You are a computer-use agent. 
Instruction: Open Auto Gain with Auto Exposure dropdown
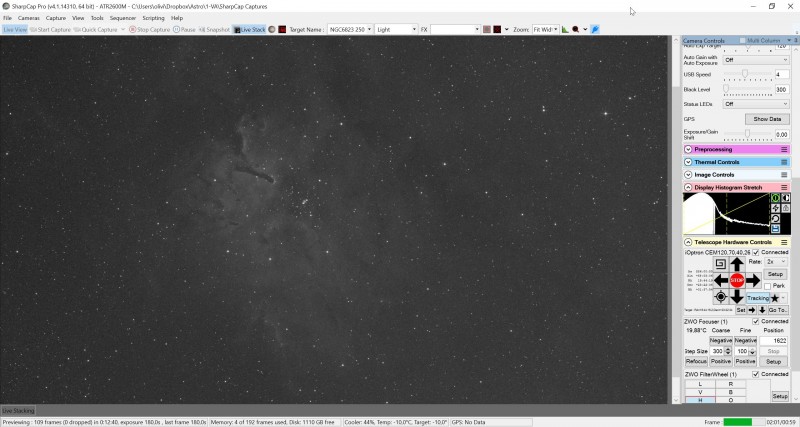pos(756,60)
